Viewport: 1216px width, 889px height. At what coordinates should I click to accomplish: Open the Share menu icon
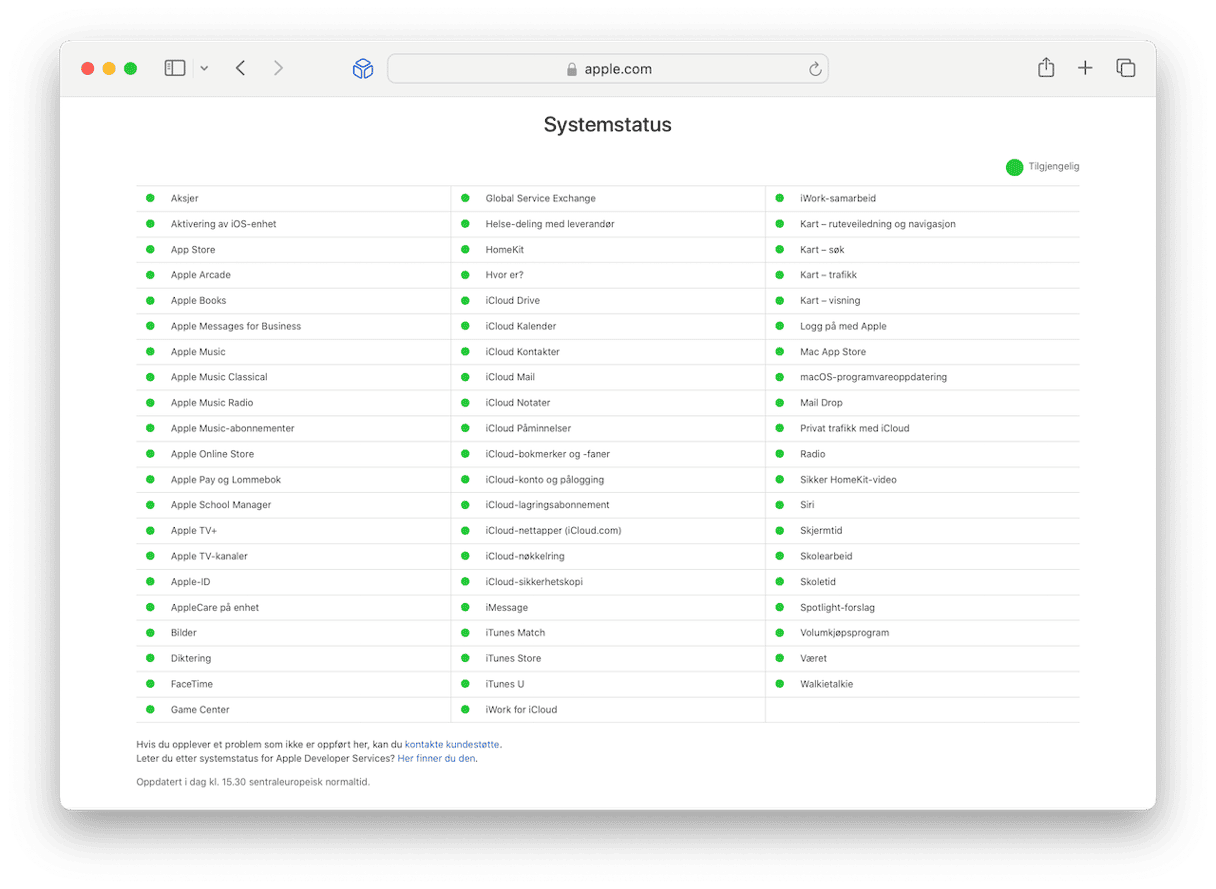tap(1046, 67)
